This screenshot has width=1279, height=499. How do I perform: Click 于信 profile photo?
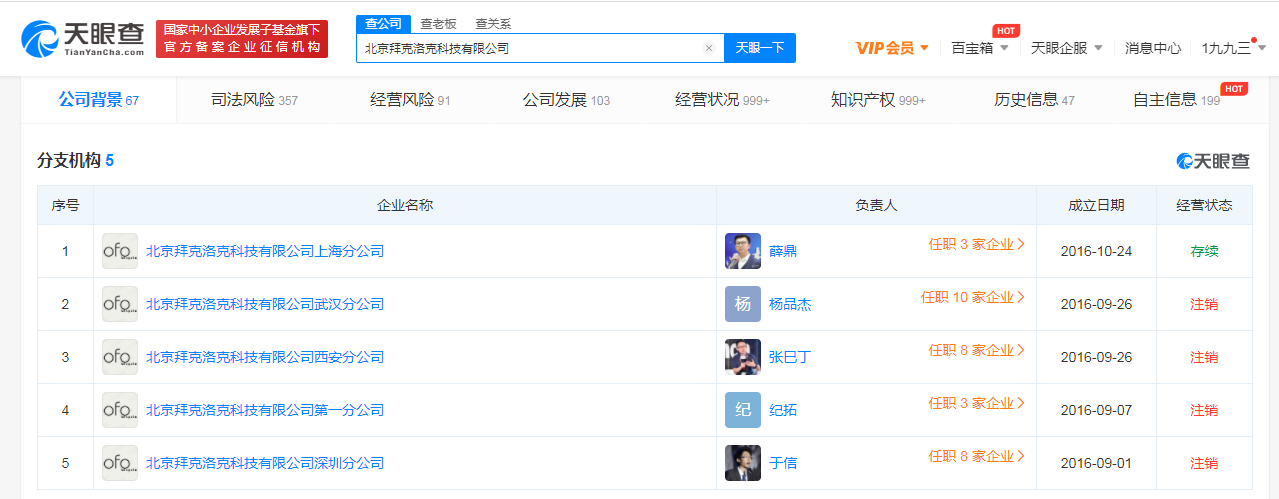[742, 463]
